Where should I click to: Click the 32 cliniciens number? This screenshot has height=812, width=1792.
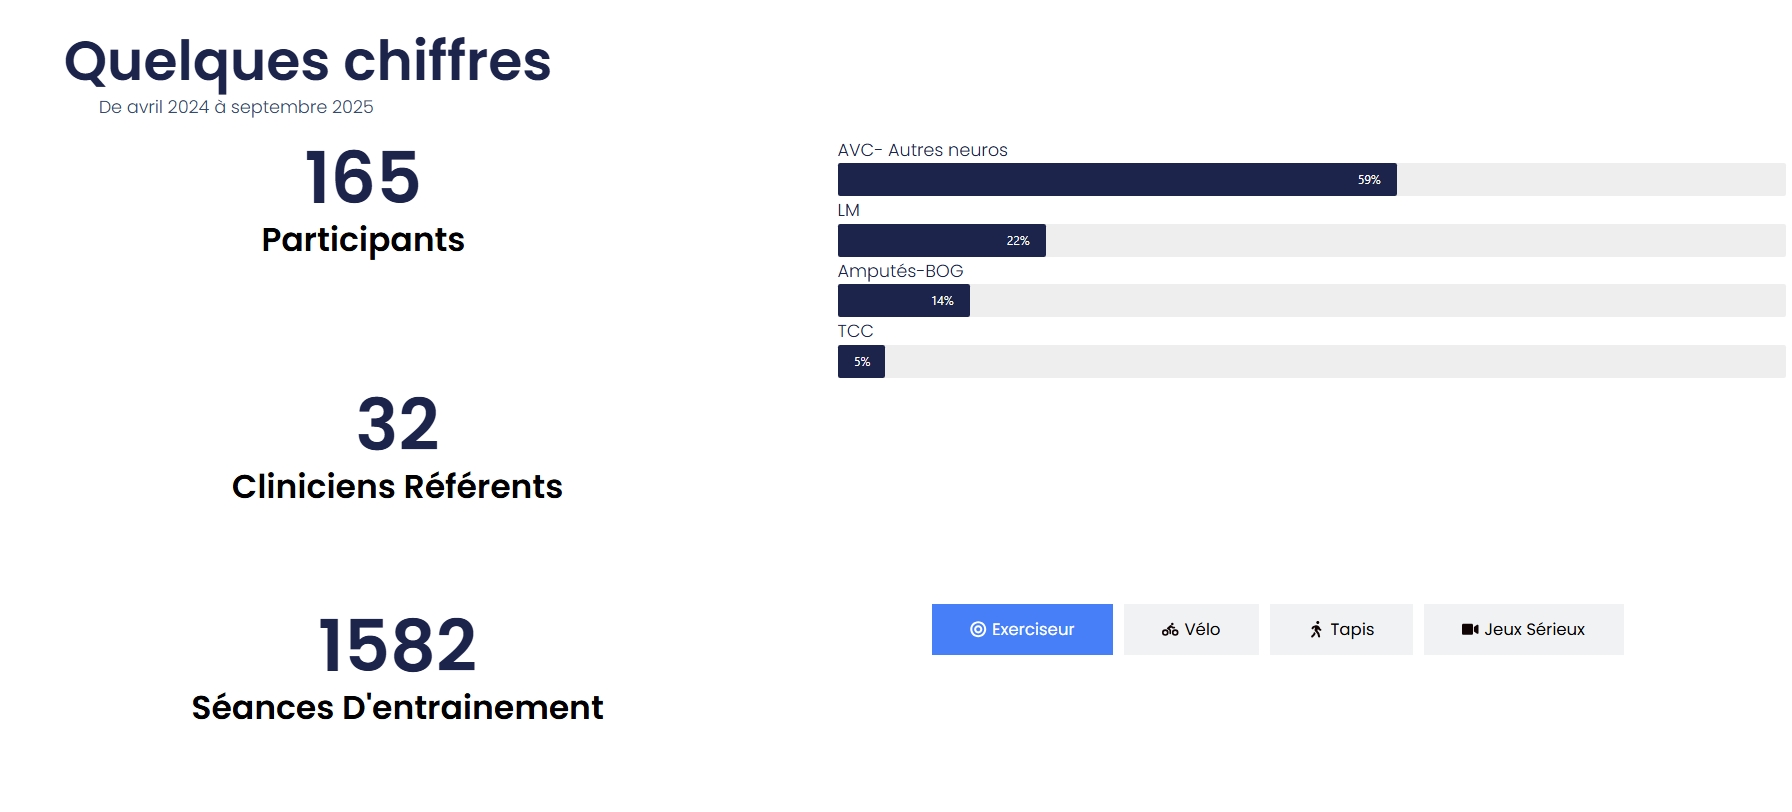point(398,425)
